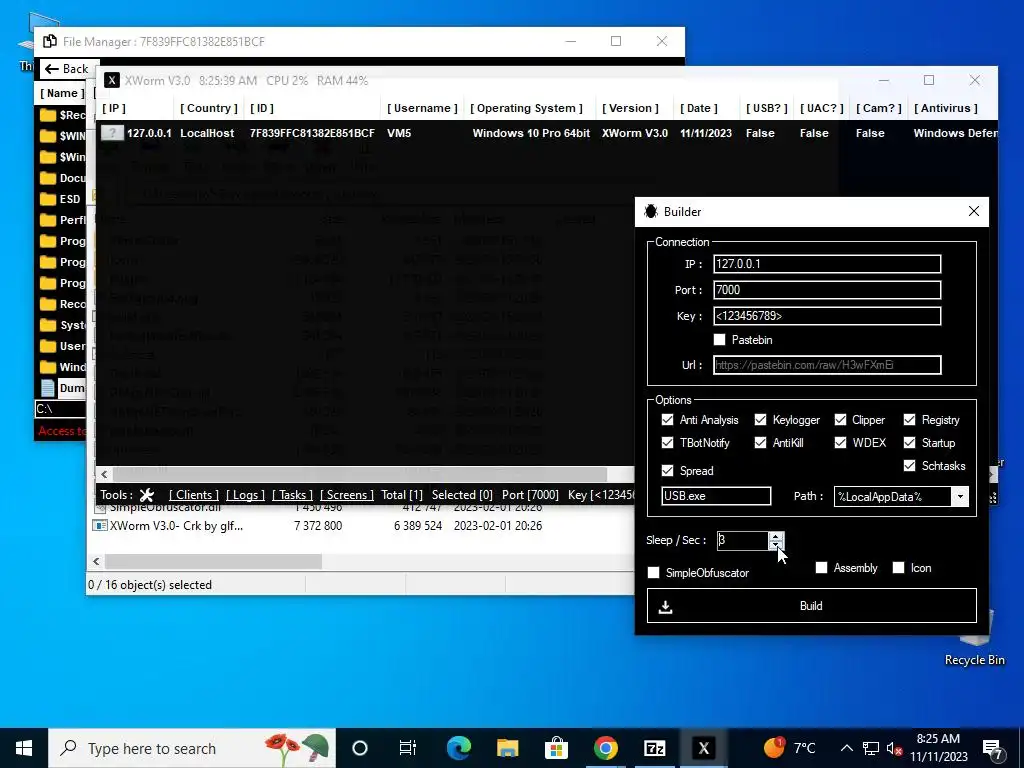Click the wrench Tools icon in XWorm status bar
Viewport: 1024px width, 768px height.
(x=147, y=495)
